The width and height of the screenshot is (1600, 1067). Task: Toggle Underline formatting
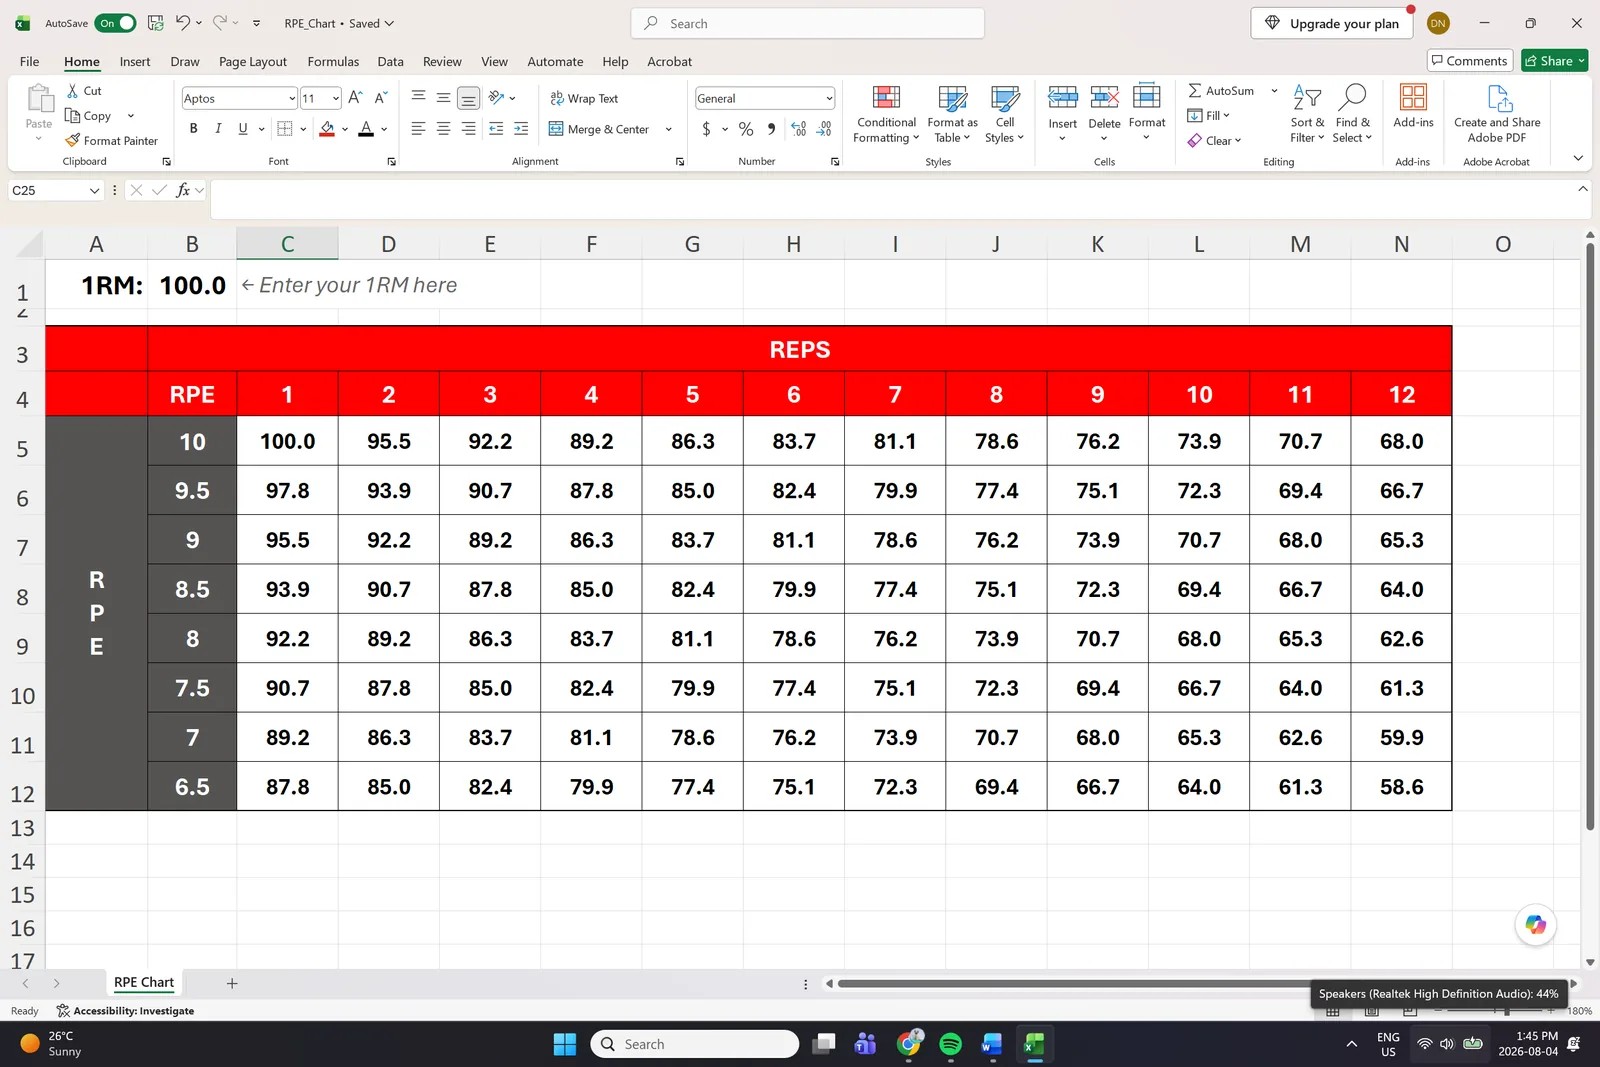coord(243,129)
